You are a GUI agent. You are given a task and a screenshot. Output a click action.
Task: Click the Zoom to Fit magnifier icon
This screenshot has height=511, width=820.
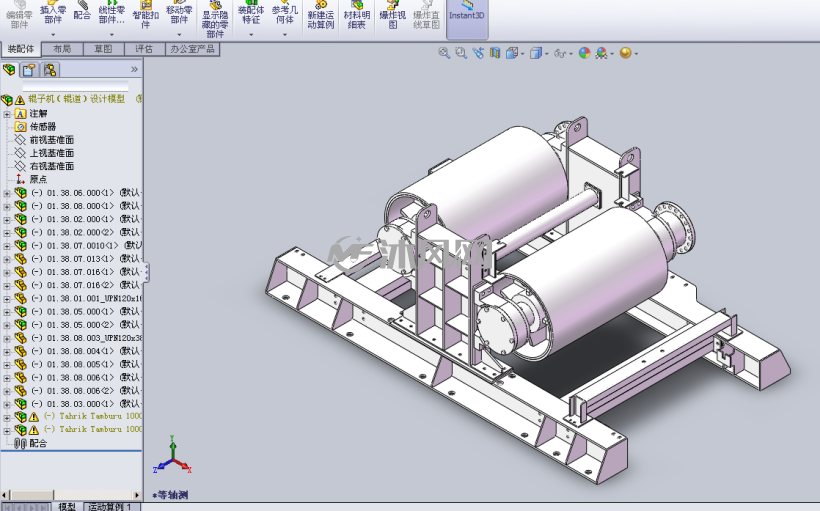click(x=444, y=53)
